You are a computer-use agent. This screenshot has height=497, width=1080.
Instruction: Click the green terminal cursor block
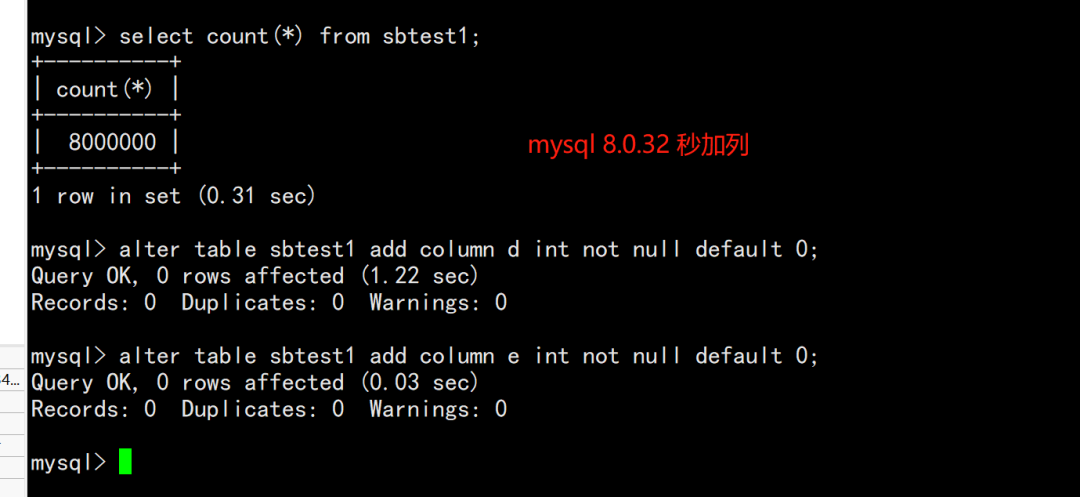[x=125, y=462]
